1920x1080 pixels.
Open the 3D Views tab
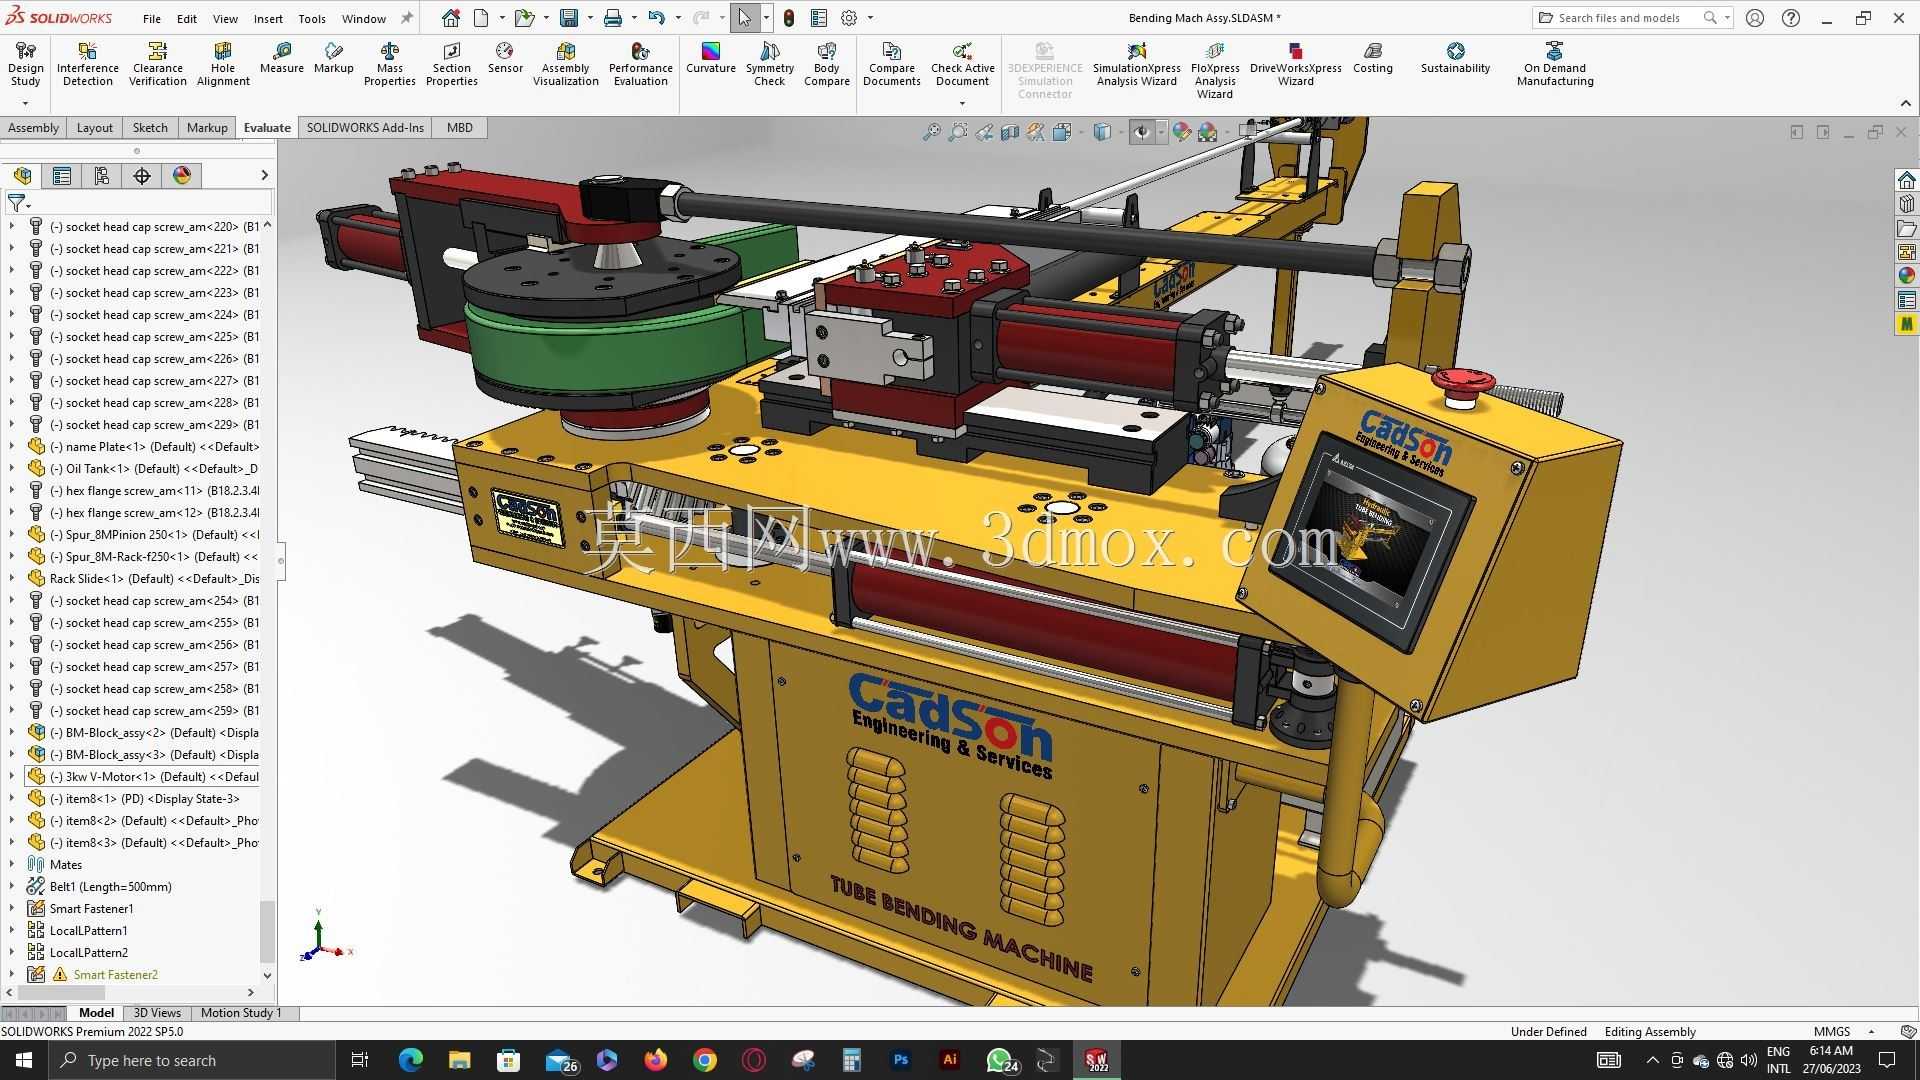157,1013
